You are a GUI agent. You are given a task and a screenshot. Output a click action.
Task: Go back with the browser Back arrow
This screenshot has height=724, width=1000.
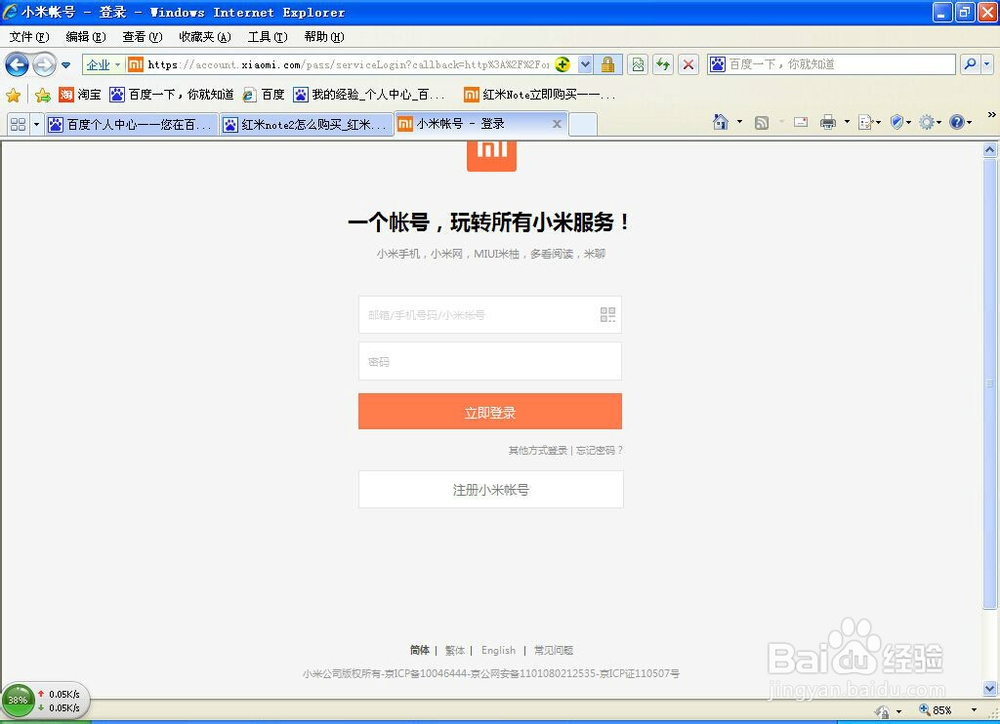coord(17,64)
